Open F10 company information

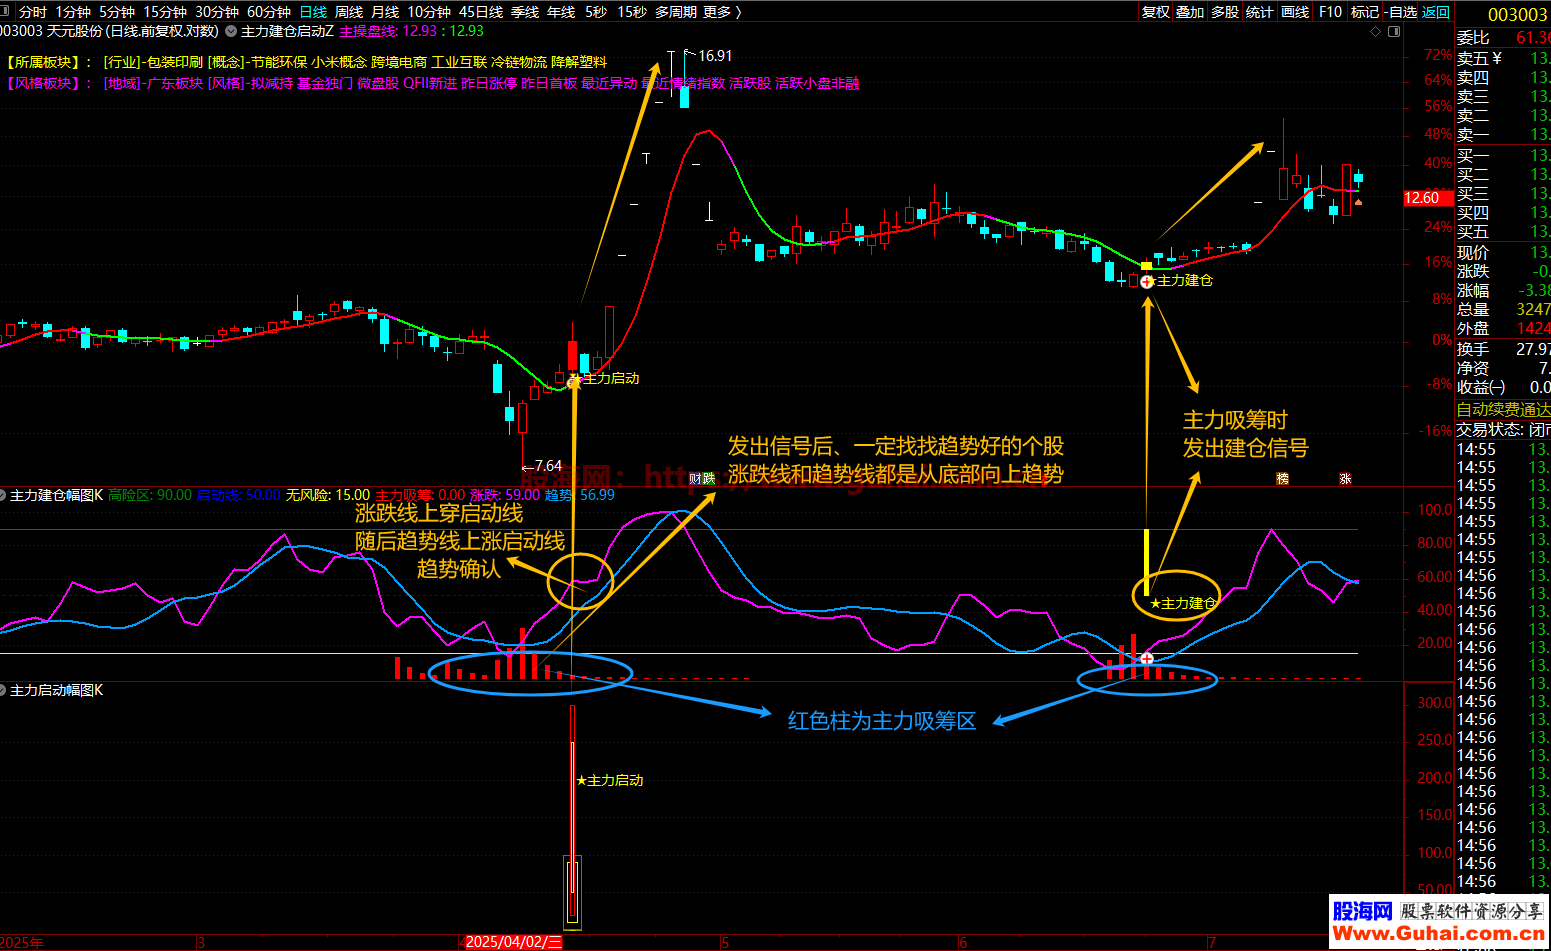point(1330,12)
